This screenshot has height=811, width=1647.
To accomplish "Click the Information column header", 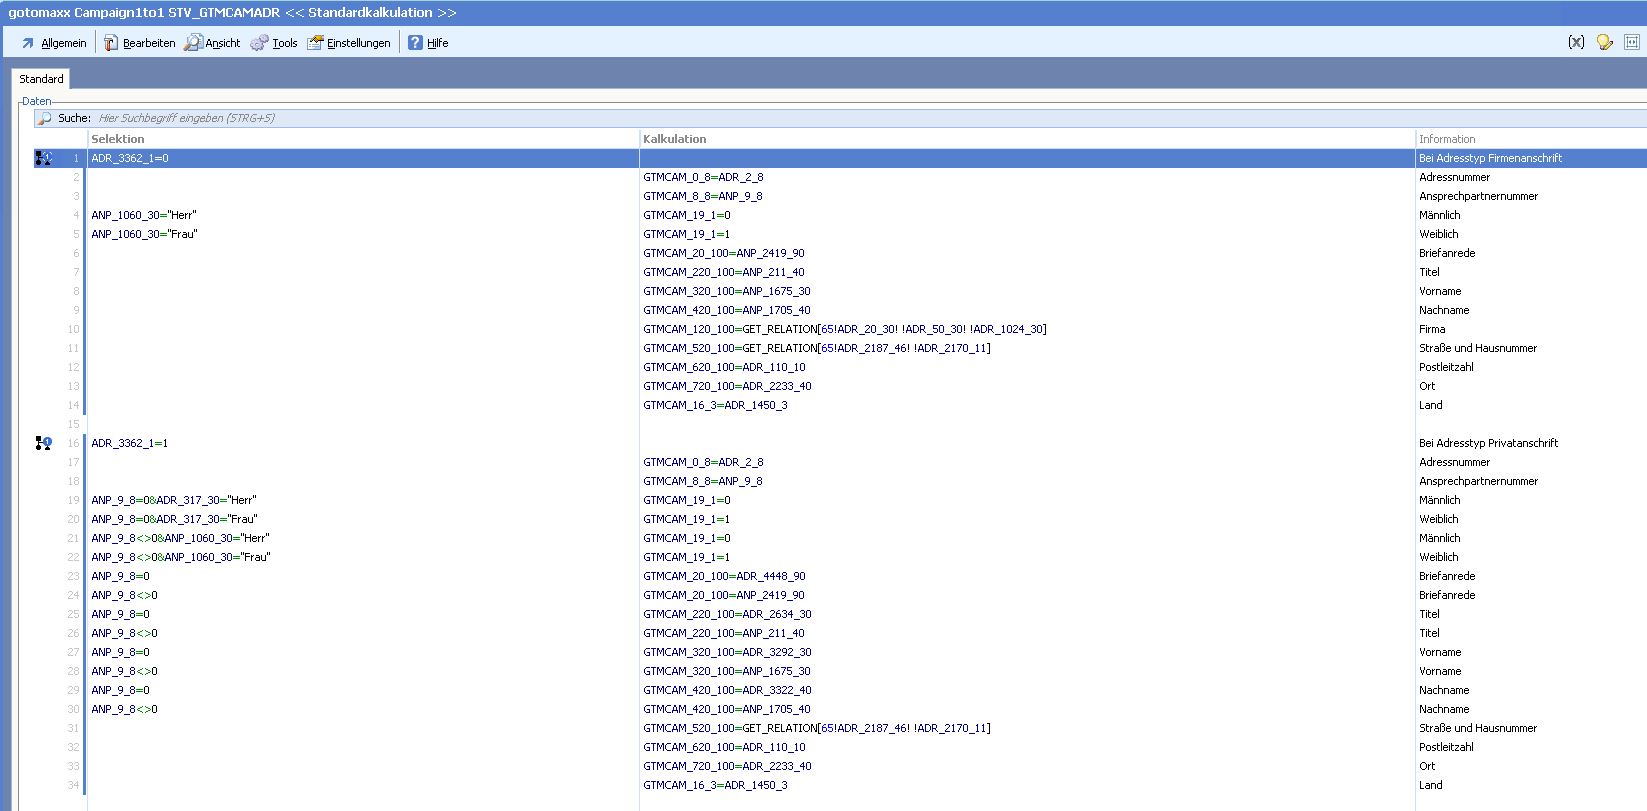I will pyautogui.click(x=1447, y=139).
